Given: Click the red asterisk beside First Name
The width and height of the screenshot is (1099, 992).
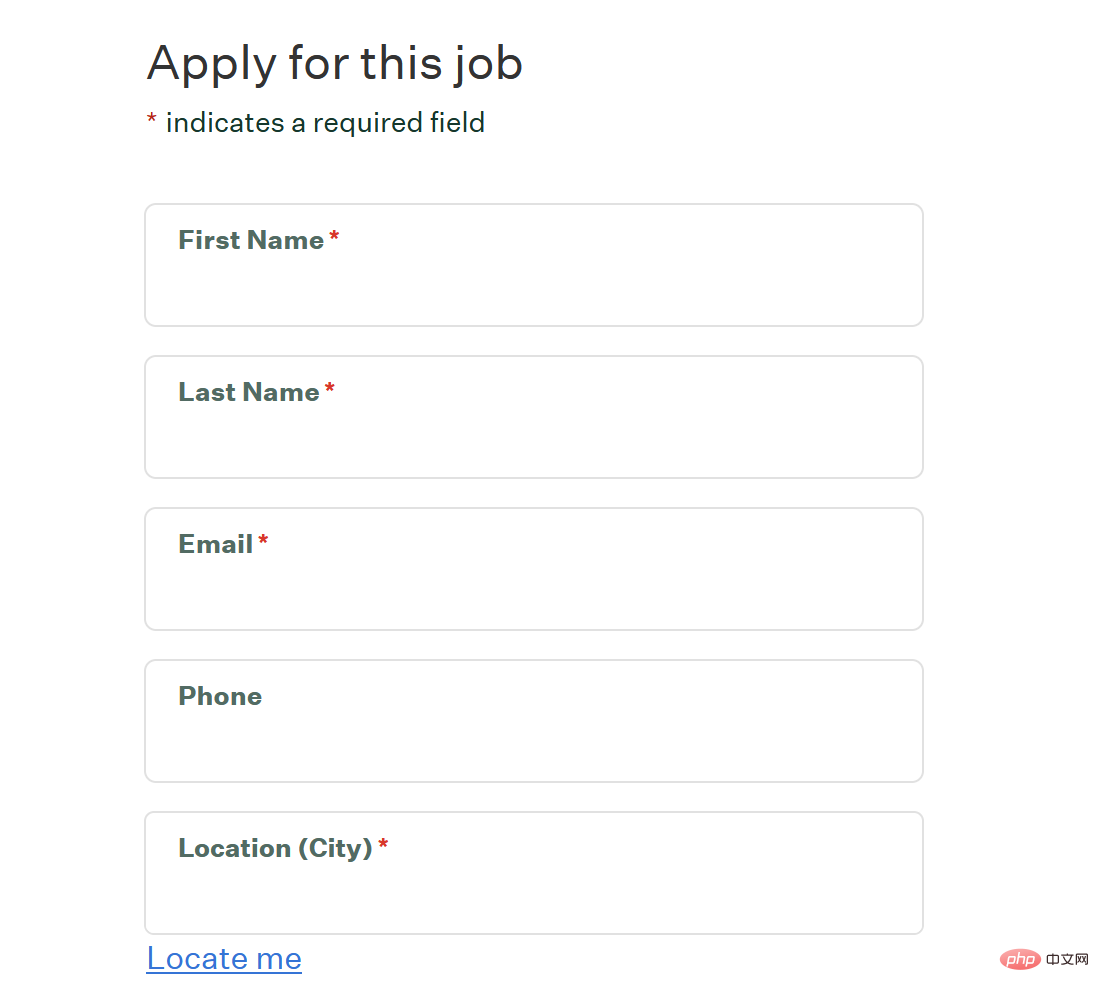Looking at the screenshot, I should tap(334, 237).
